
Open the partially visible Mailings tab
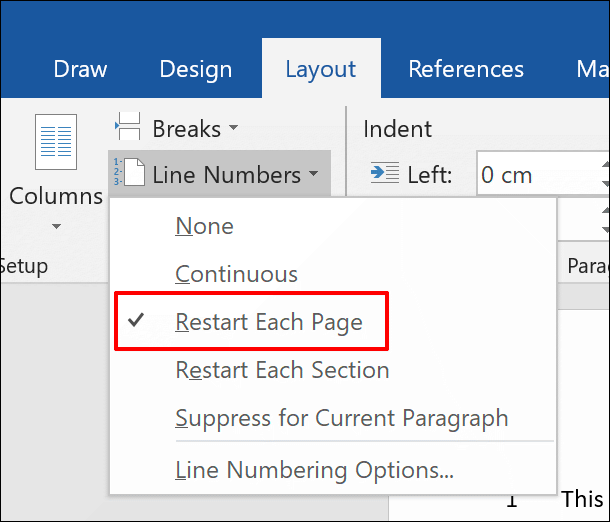[x=591, y=69]
